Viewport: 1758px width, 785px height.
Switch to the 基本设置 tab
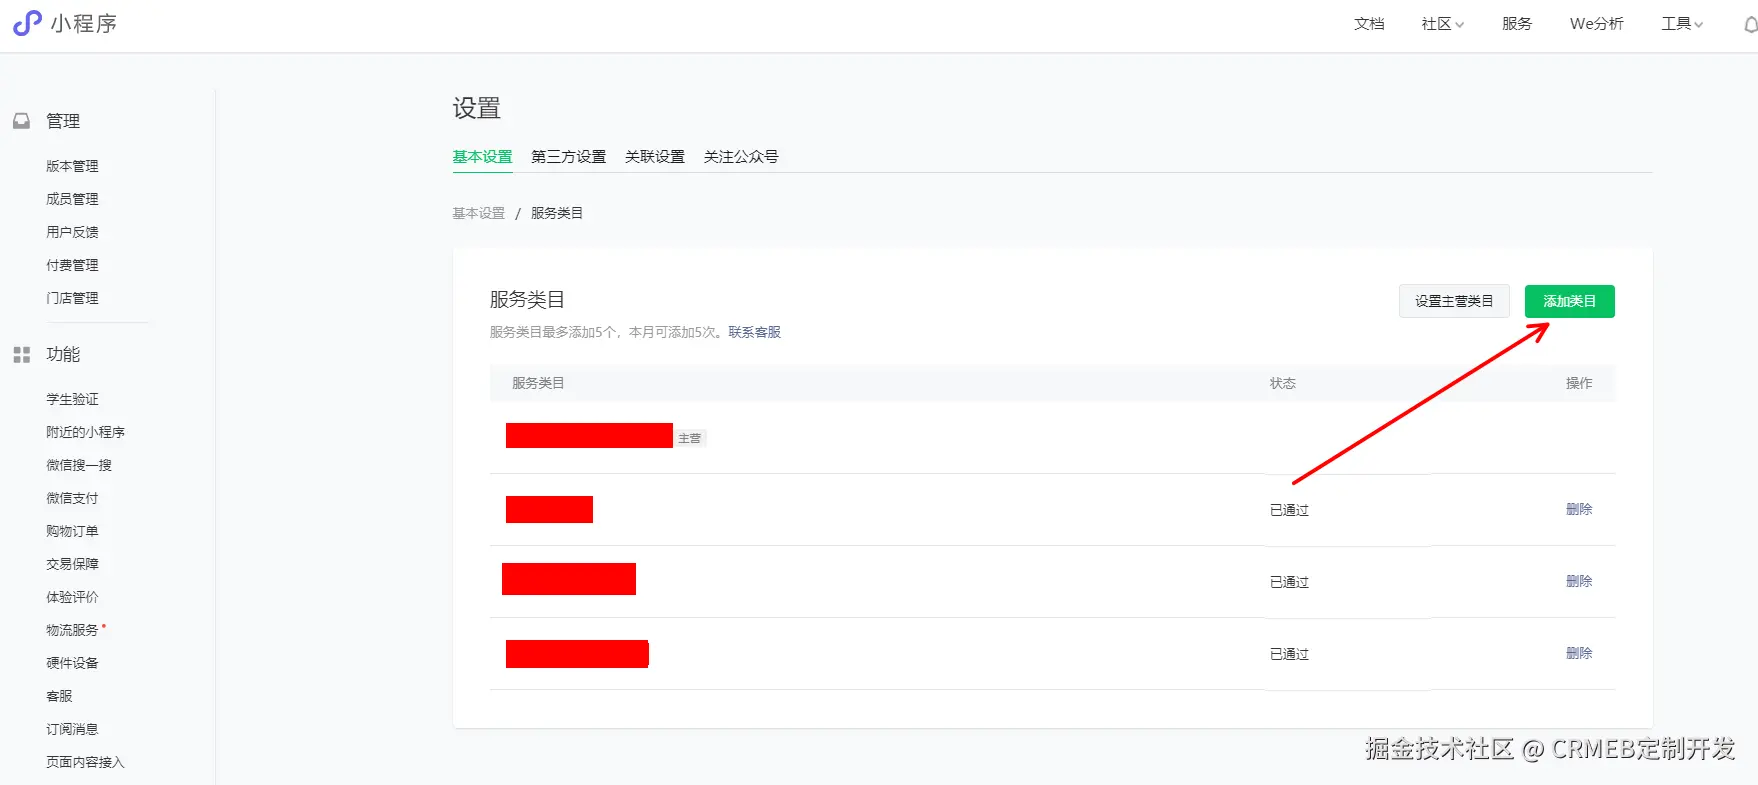(482, 157)
